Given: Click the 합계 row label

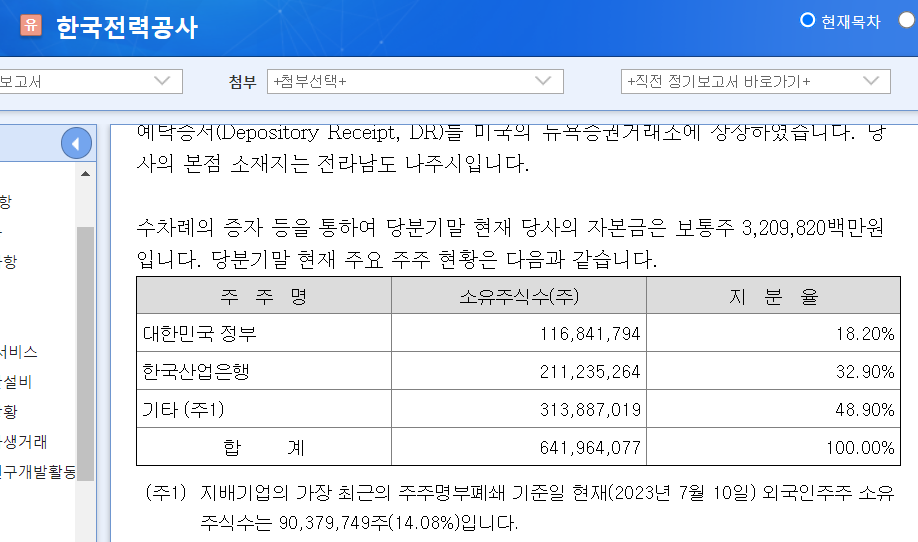Looking at the screenshot, I should tap(264, 447).
